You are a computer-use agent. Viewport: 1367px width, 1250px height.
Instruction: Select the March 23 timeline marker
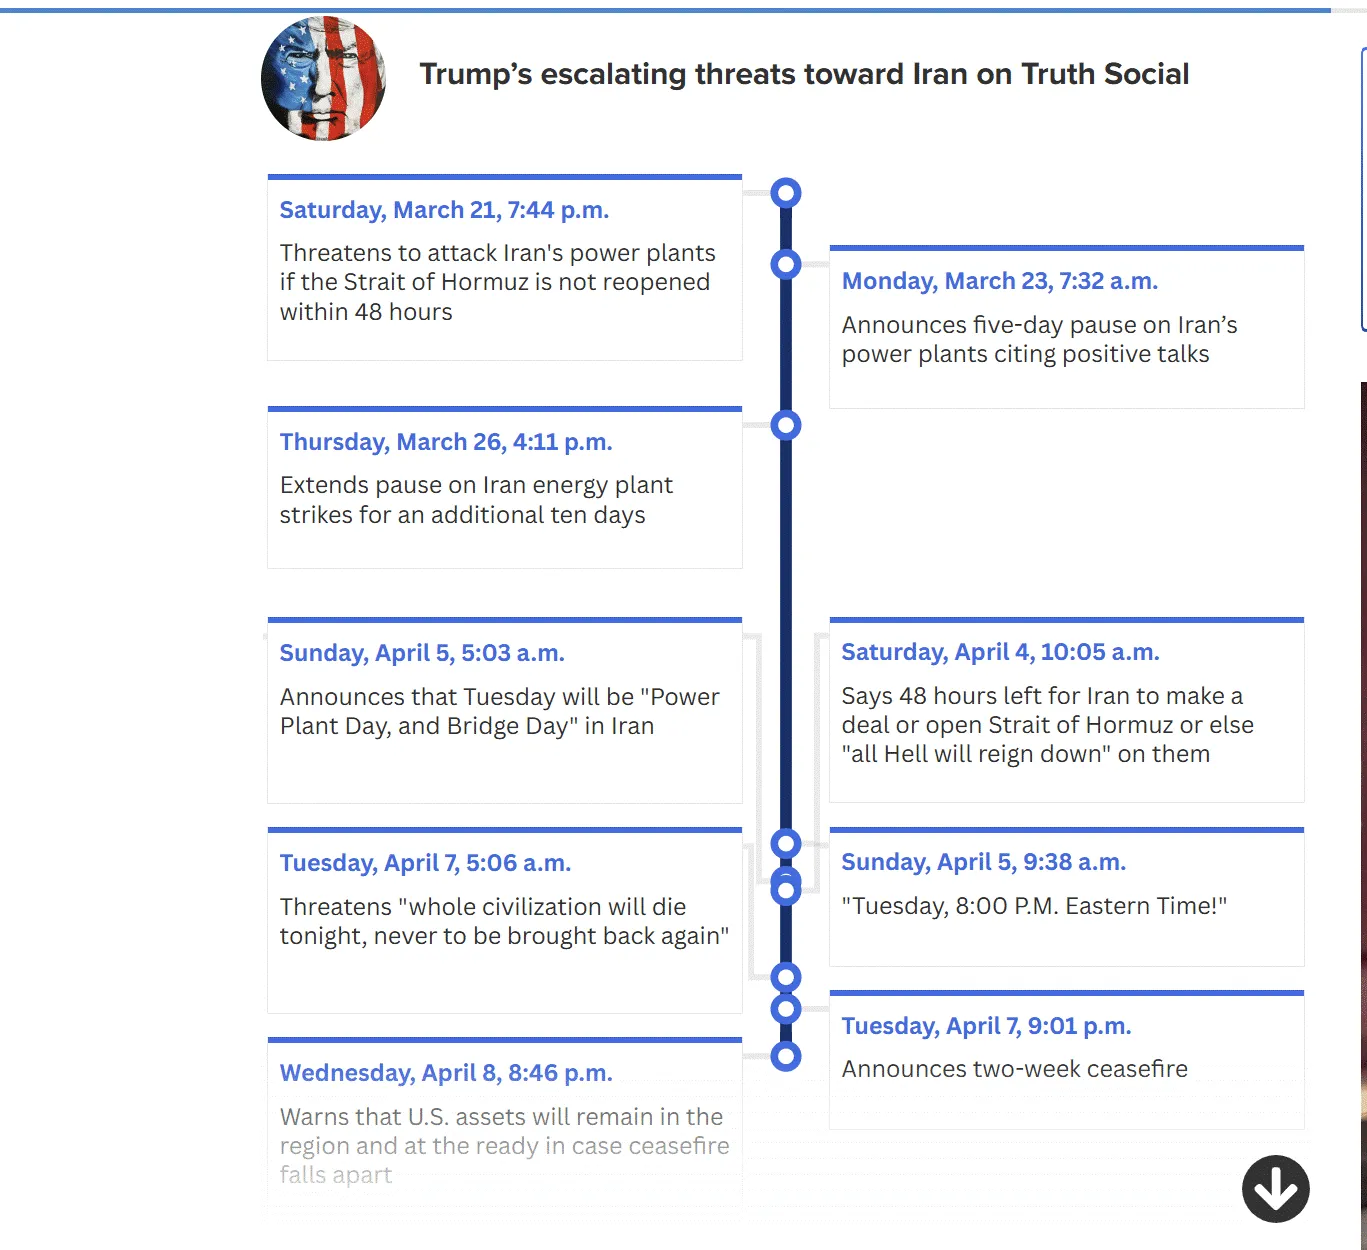786,265
